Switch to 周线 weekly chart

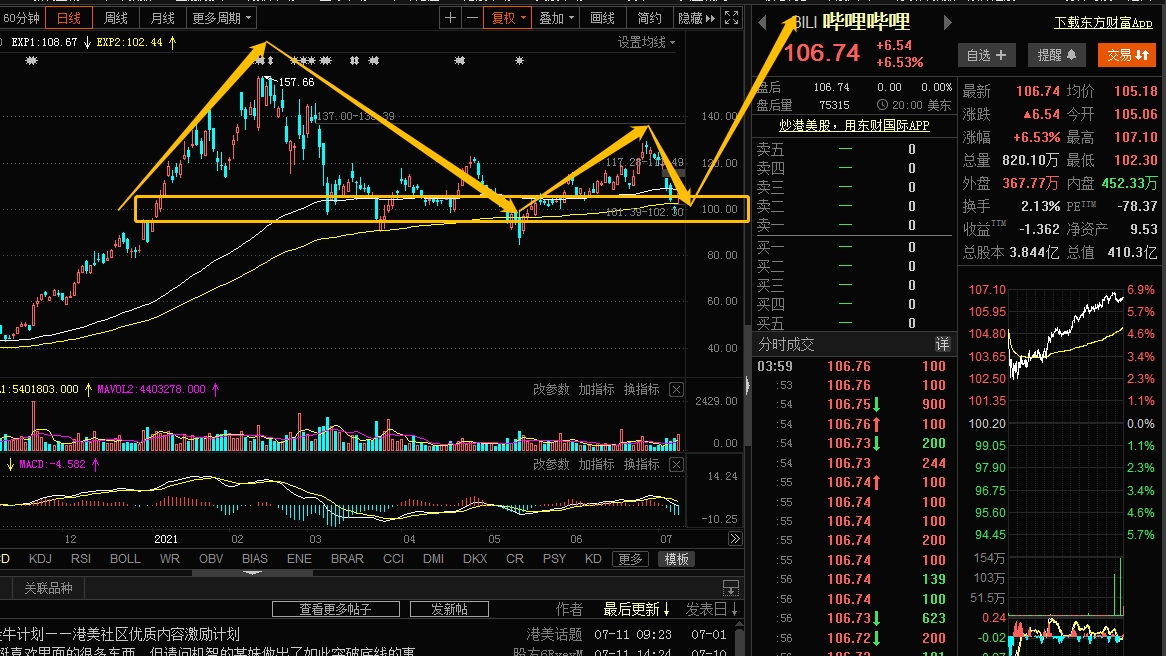[x=115, y=18]
